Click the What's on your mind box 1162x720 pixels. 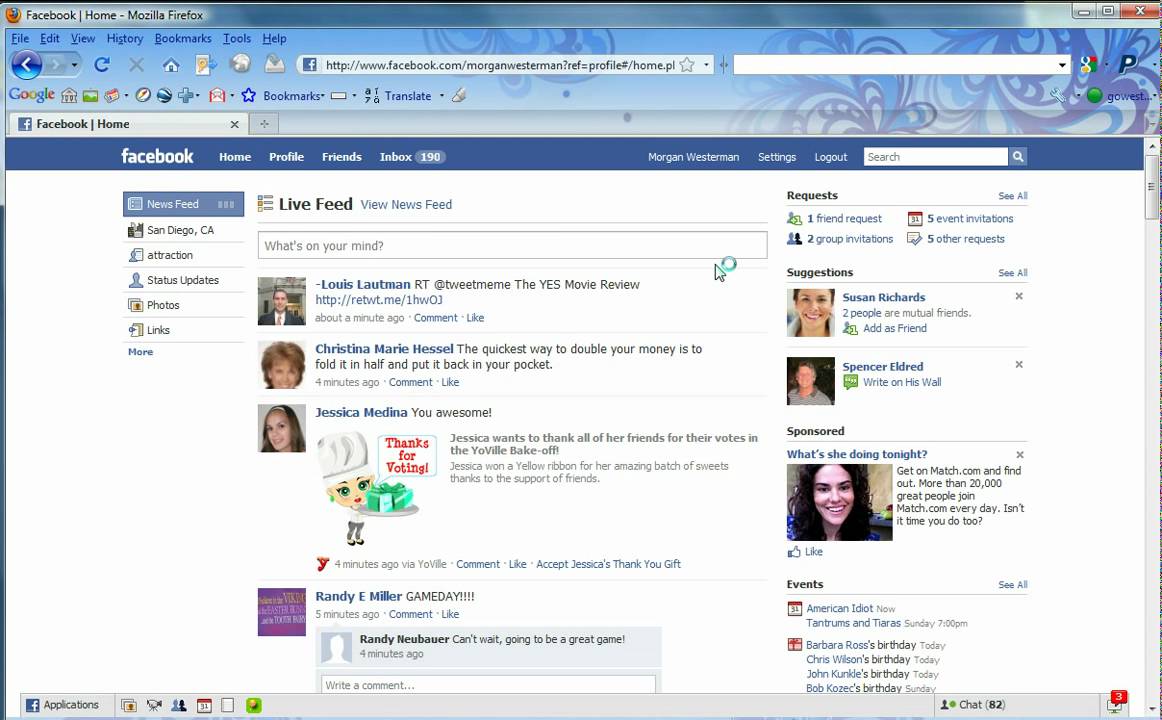coord(512,245)
